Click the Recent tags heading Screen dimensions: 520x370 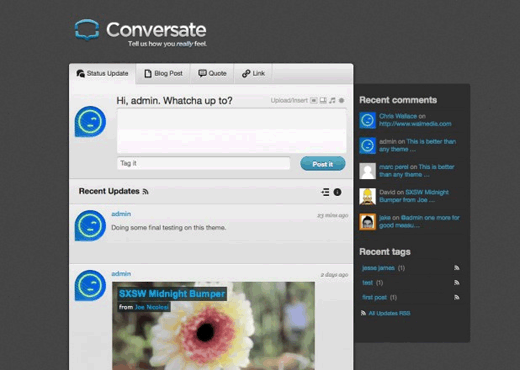coord(385,252)
